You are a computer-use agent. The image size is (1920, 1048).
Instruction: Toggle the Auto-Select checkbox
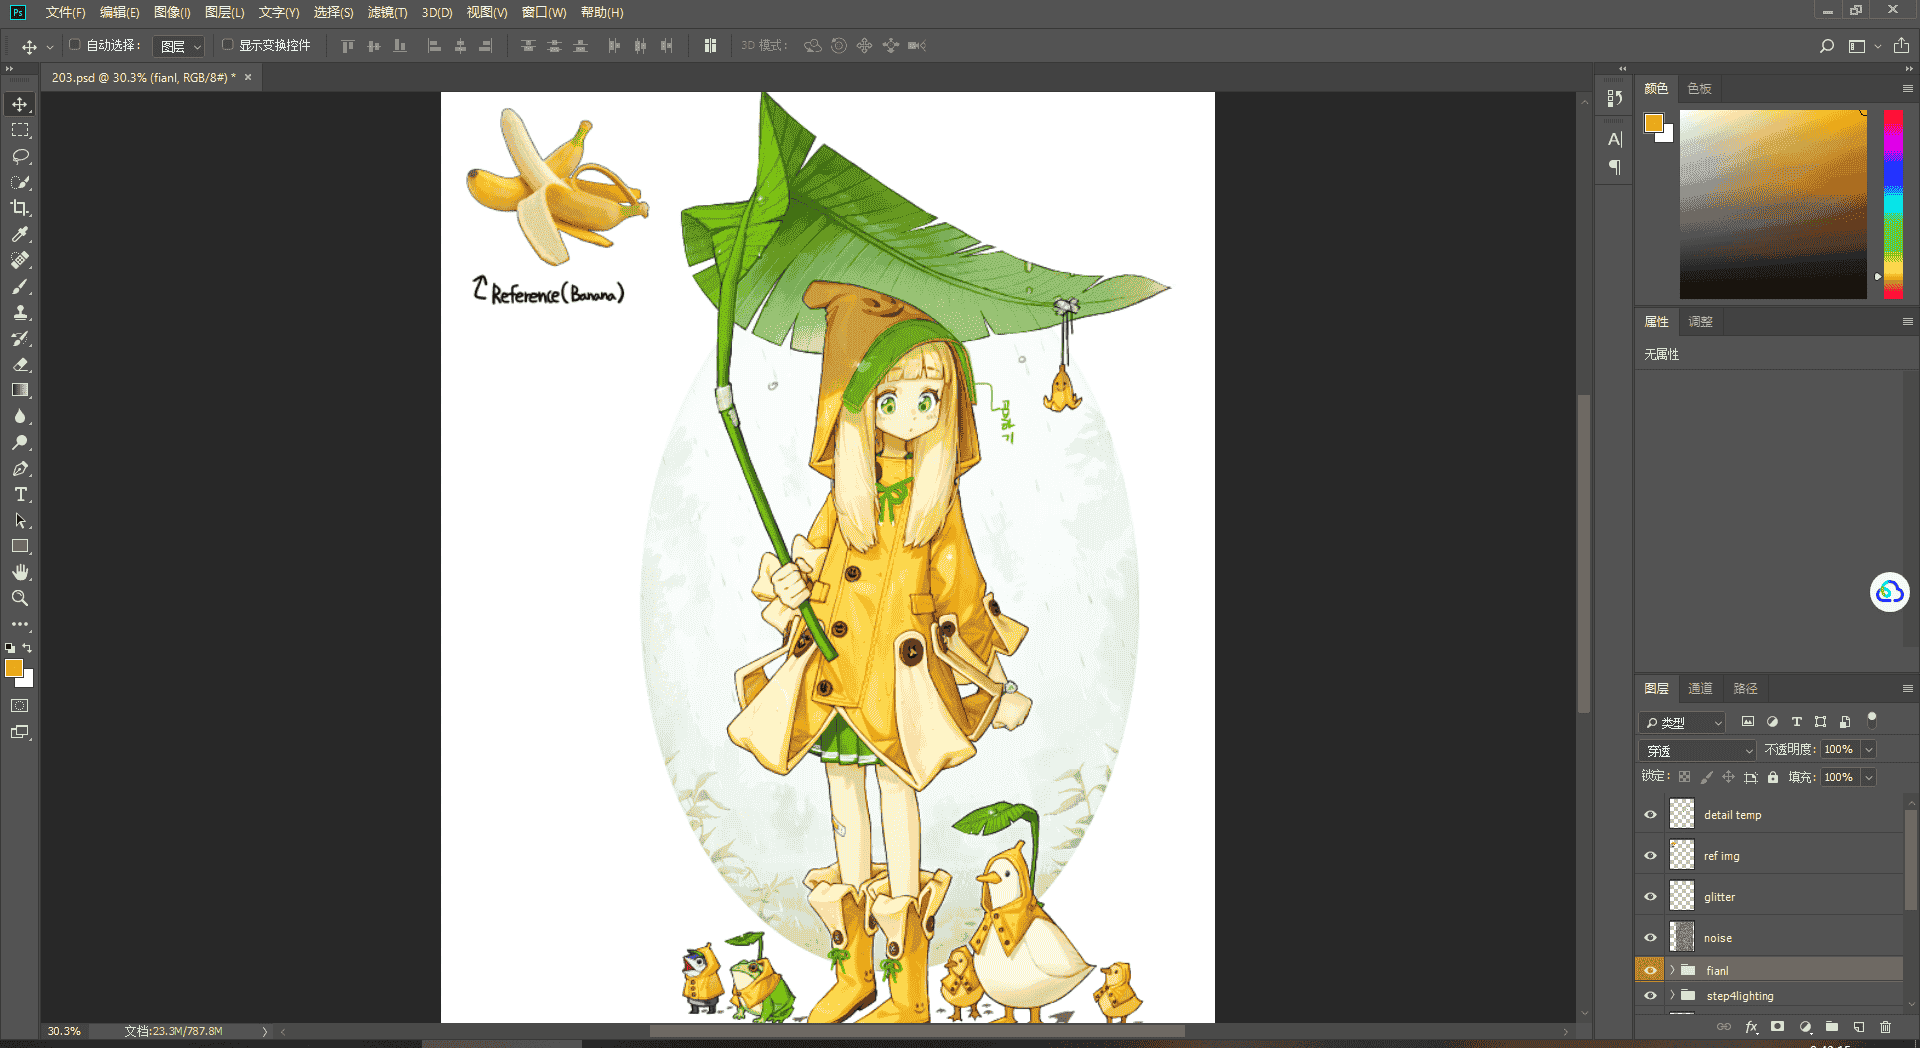74,45
